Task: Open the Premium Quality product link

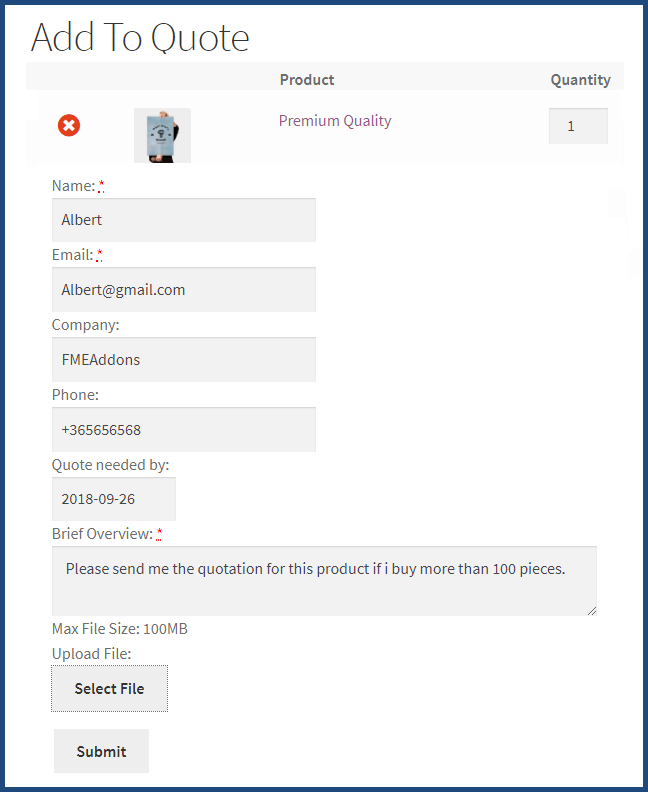Action: (x=335, y=121)
